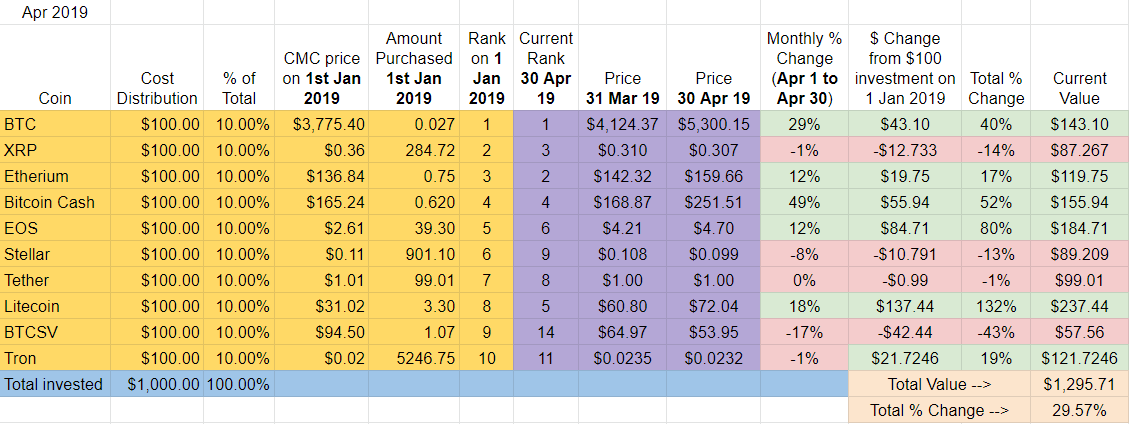Screen dimensions: 1129x424
Task: Click BTCSV monthly change '-17%'
Action: (x=804, y=332)
